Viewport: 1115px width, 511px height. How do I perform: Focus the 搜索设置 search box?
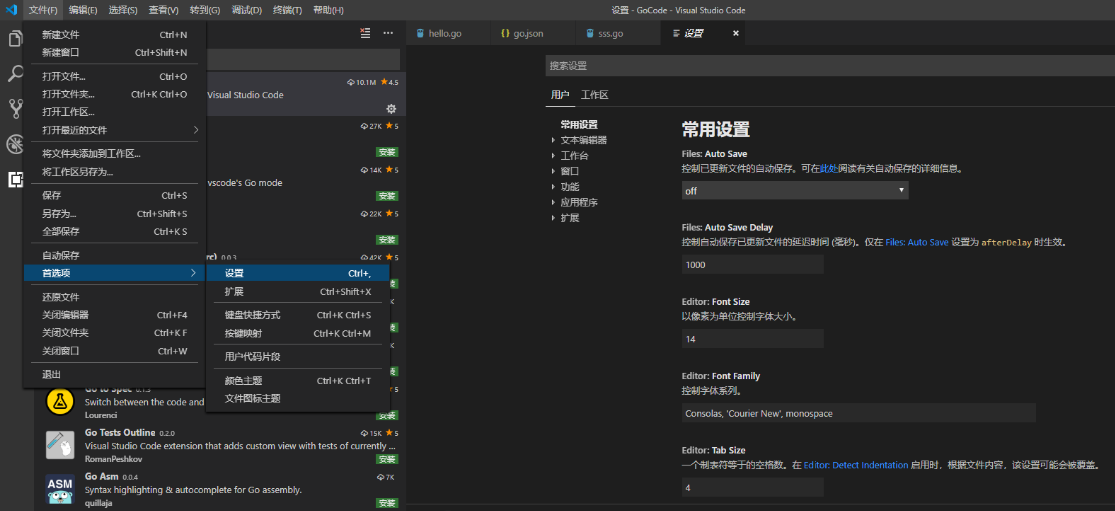[x=830, y=65]
